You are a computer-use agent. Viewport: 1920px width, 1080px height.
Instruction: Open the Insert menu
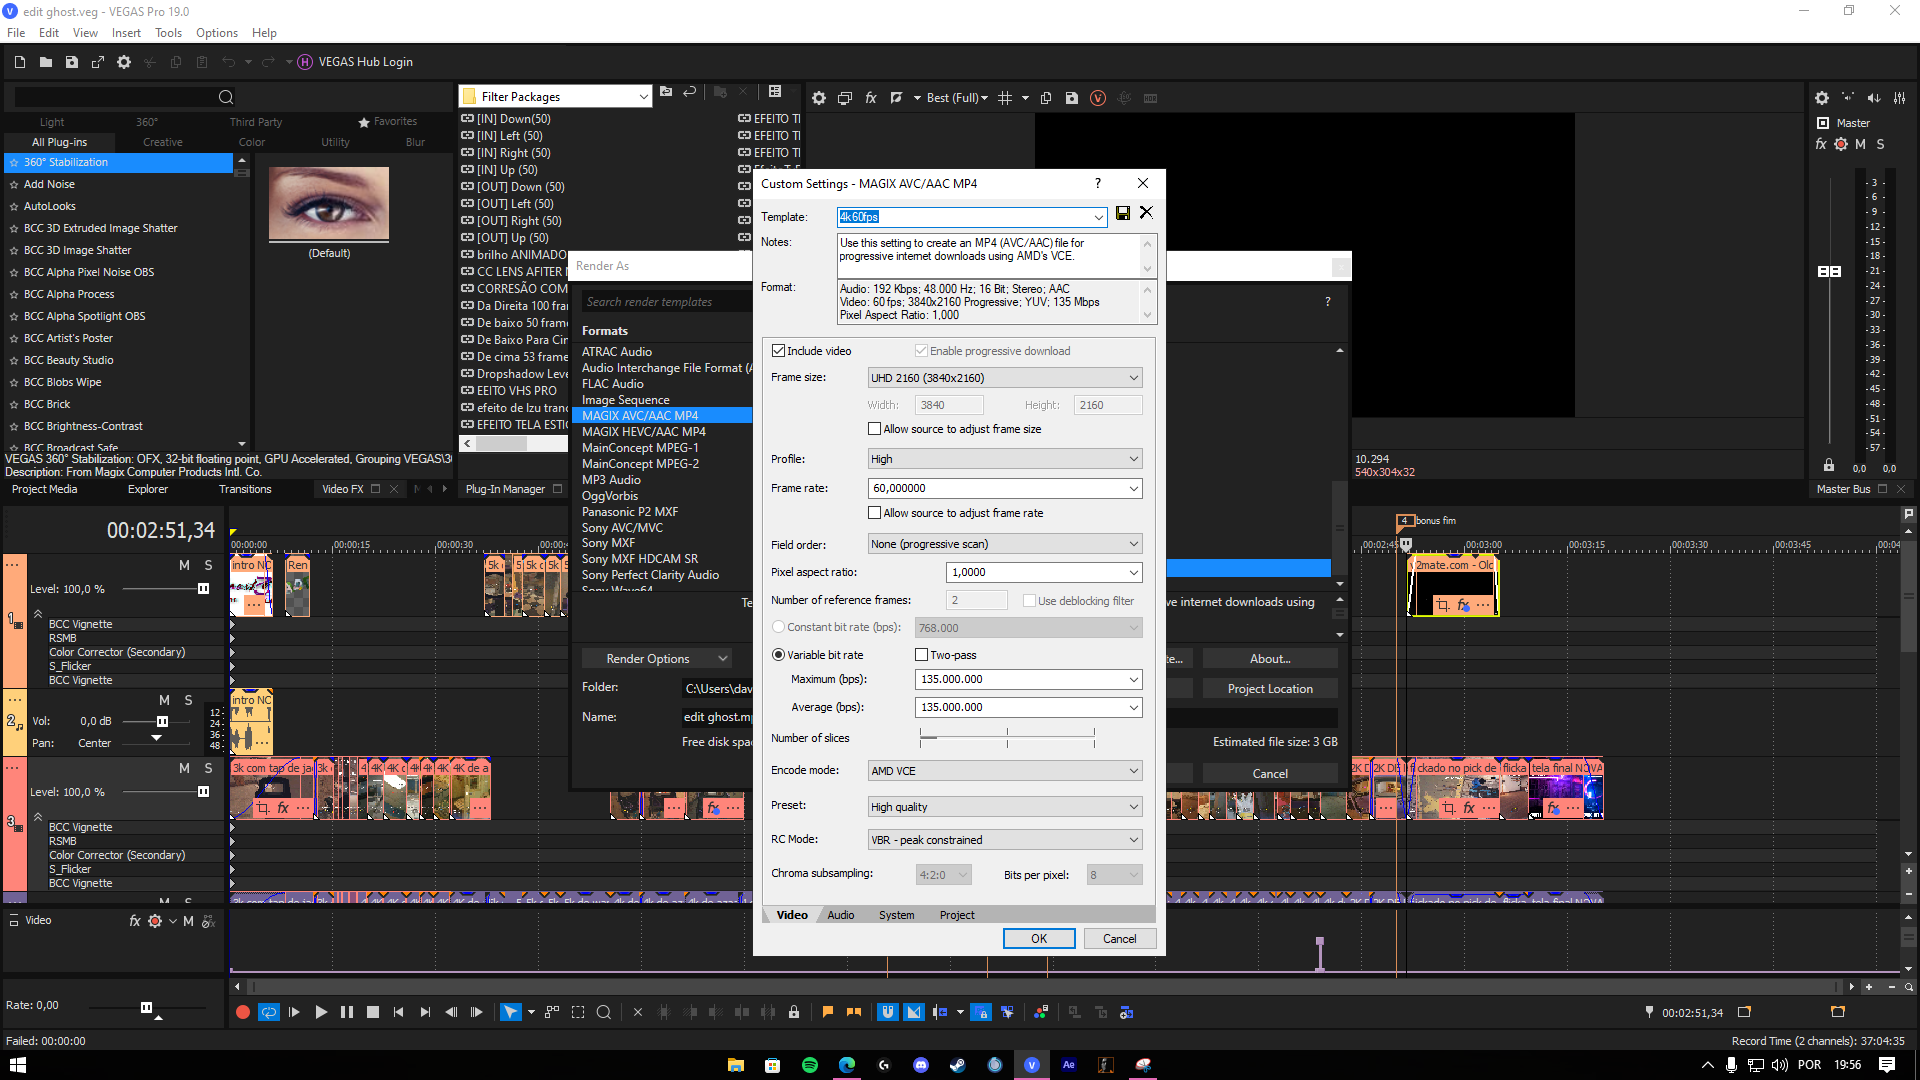pyautogui.click(x=126, y=33)
